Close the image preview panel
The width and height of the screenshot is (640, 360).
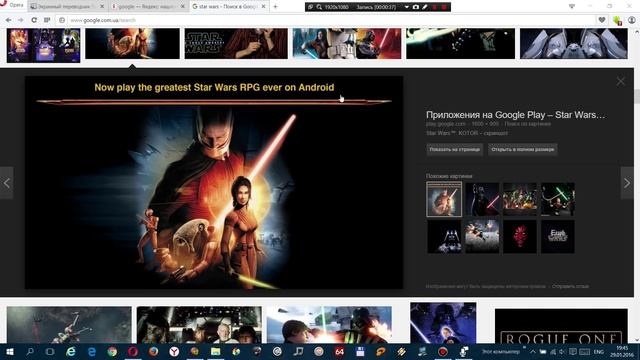tap(620, 82)
